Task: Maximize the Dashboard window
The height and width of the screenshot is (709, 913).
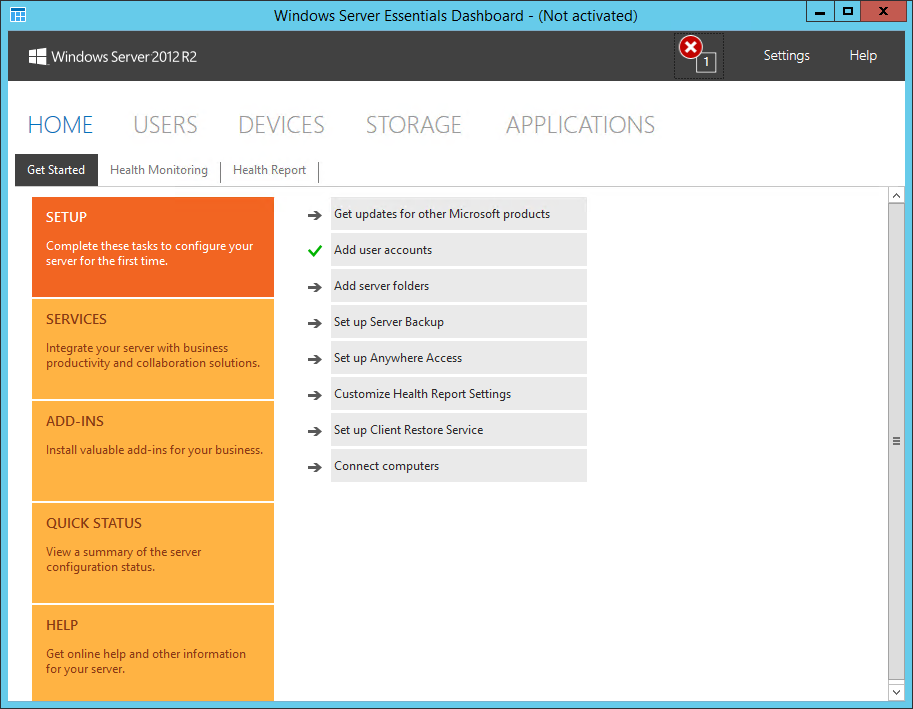Action: coord(847,12)
